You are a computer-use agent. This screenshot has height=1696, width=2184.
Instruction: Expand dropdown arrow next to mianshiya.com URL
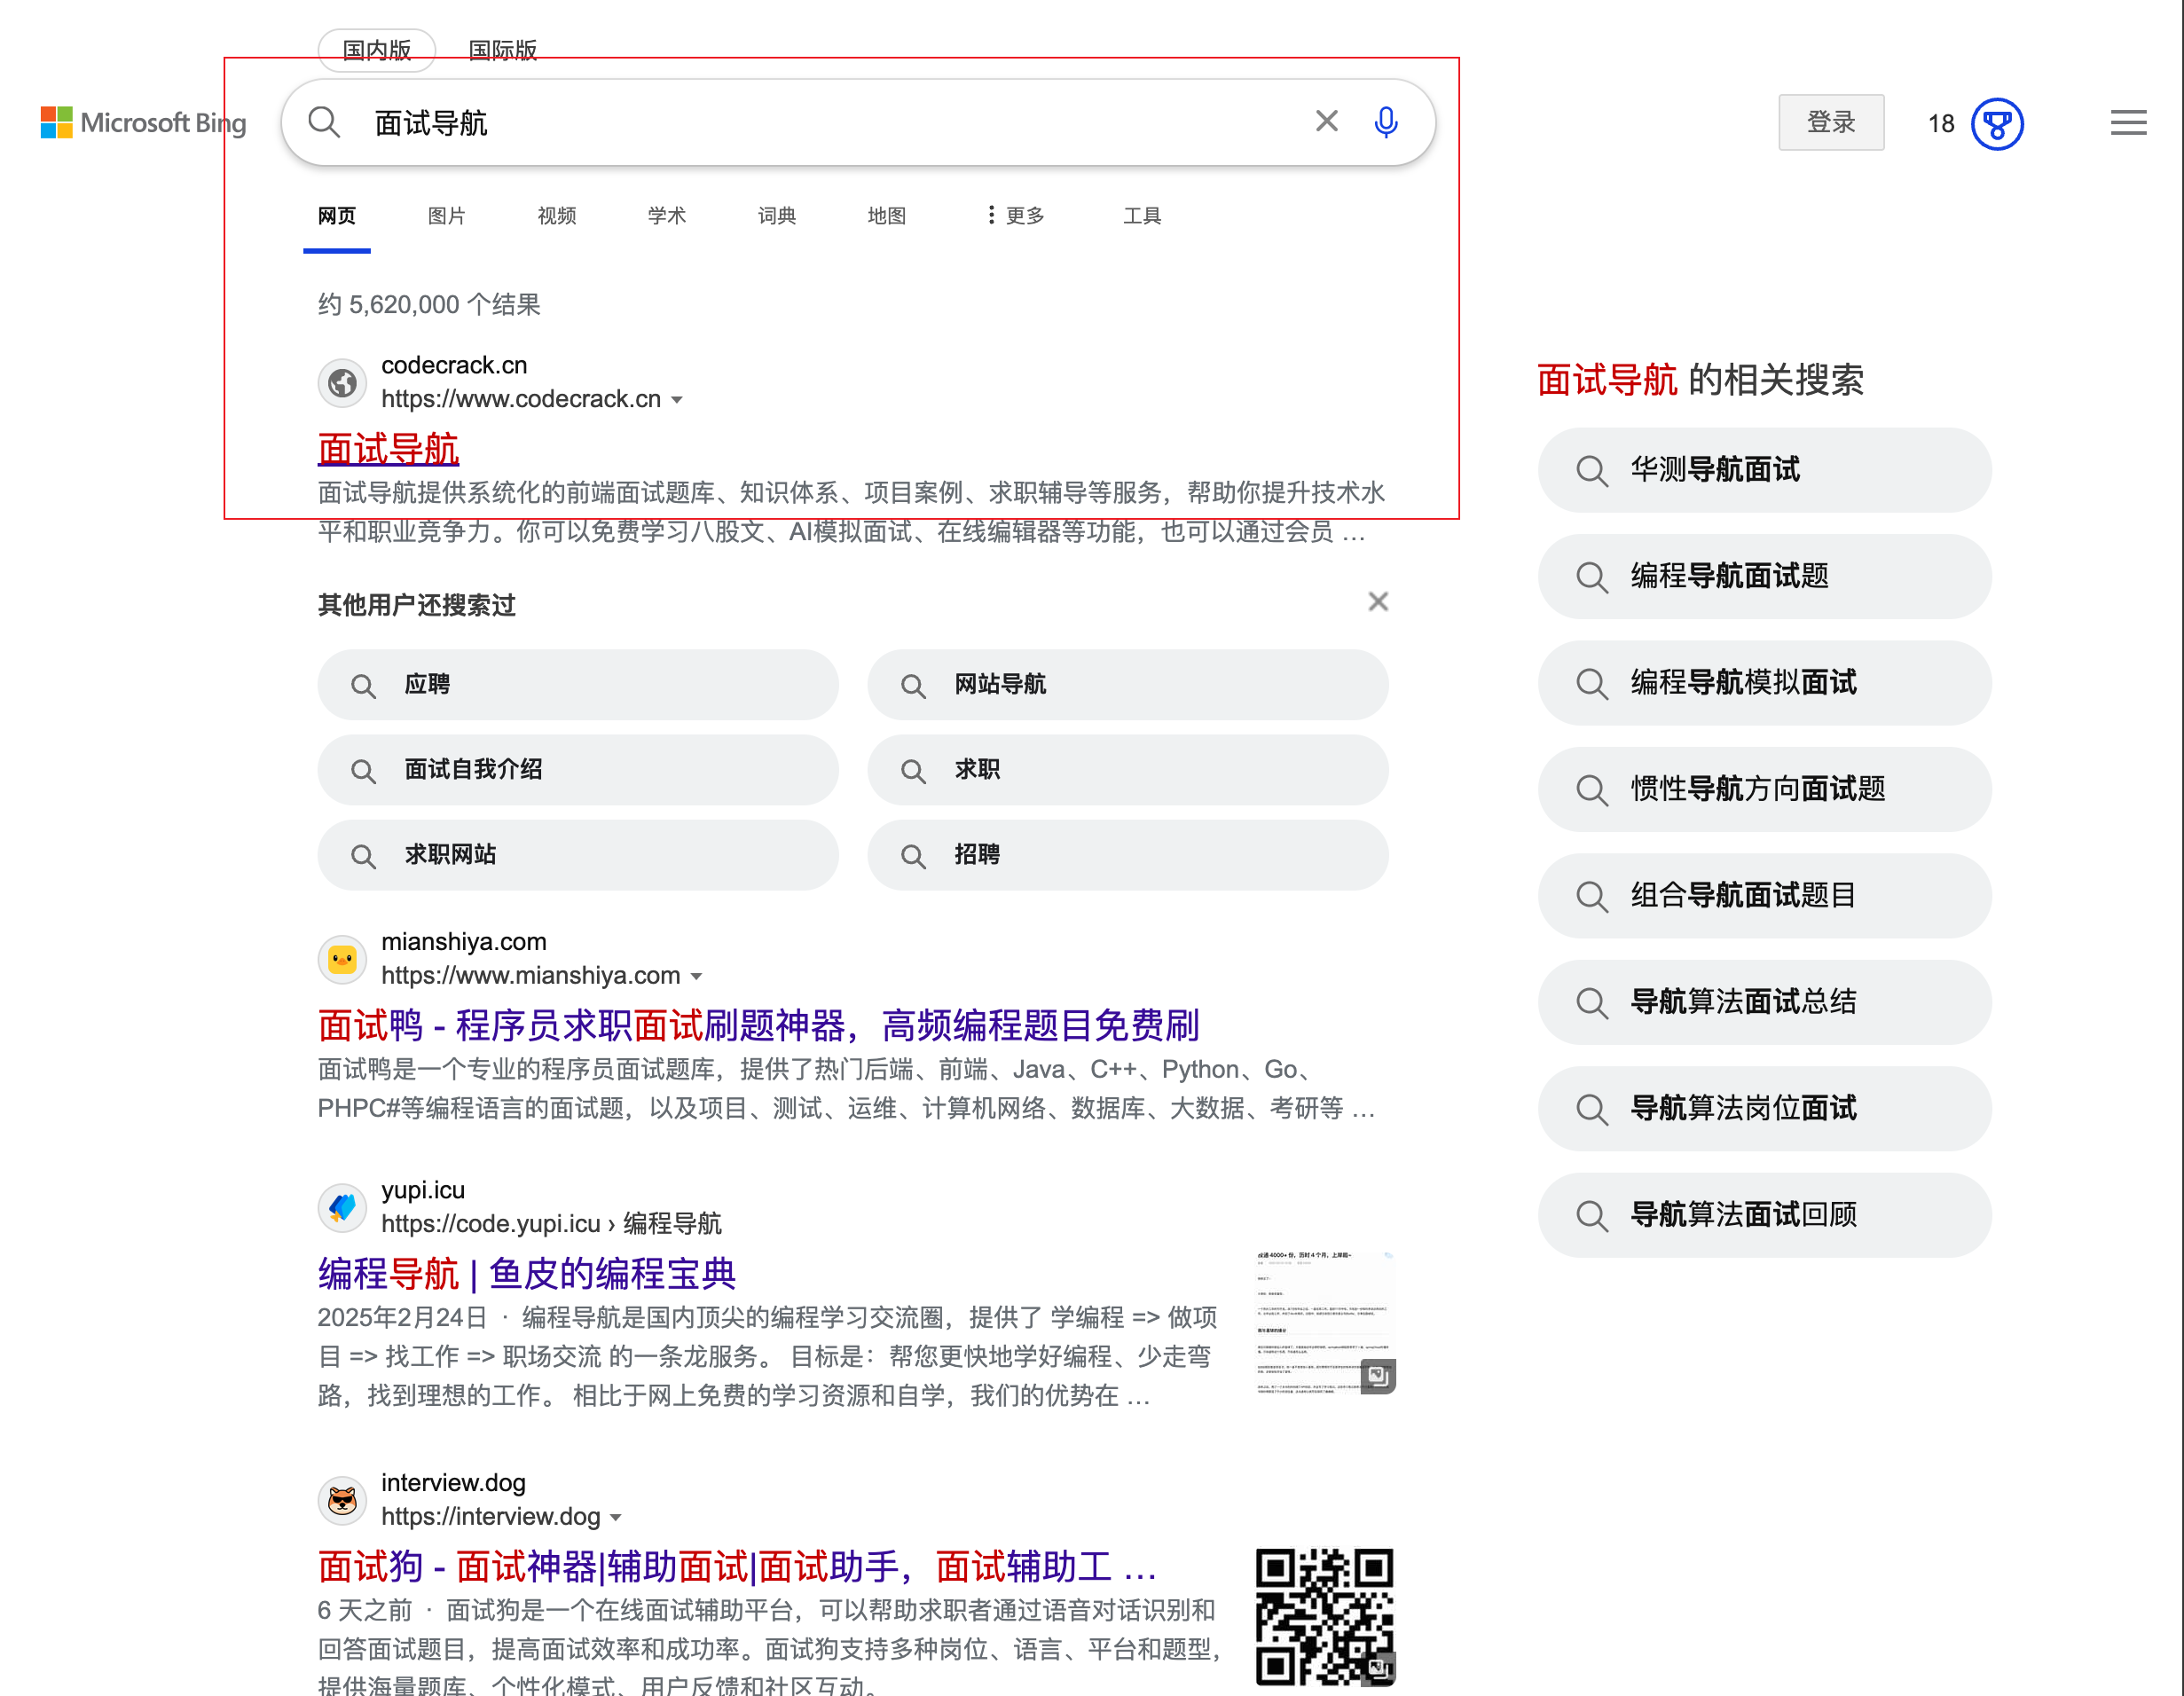[696, 976]
